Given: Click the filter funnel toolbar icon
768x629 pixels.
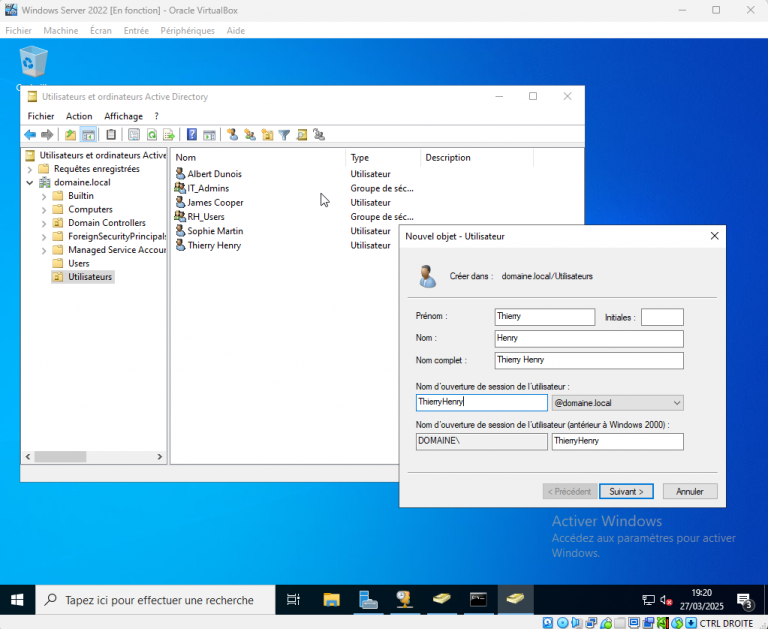Looking at the screenshot, I should (284, 135).
